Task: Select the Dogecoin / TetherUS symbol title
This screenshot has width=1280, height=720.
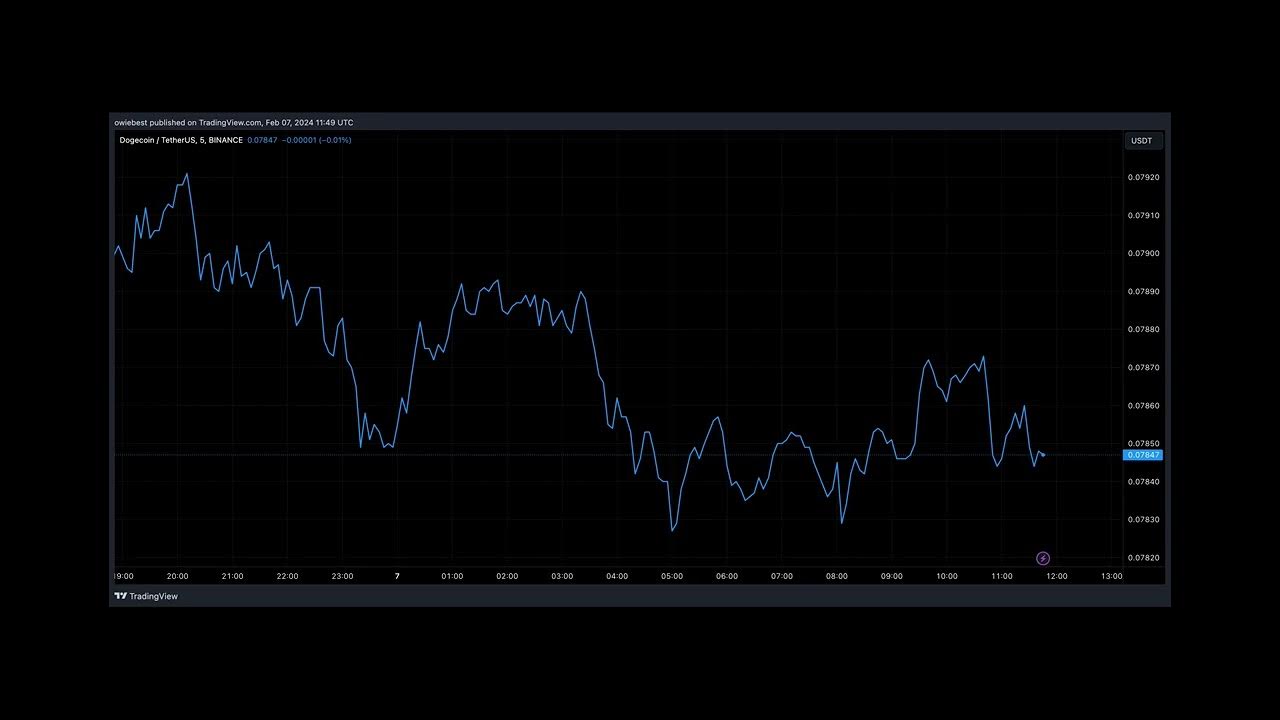Action: click(157, 140)
